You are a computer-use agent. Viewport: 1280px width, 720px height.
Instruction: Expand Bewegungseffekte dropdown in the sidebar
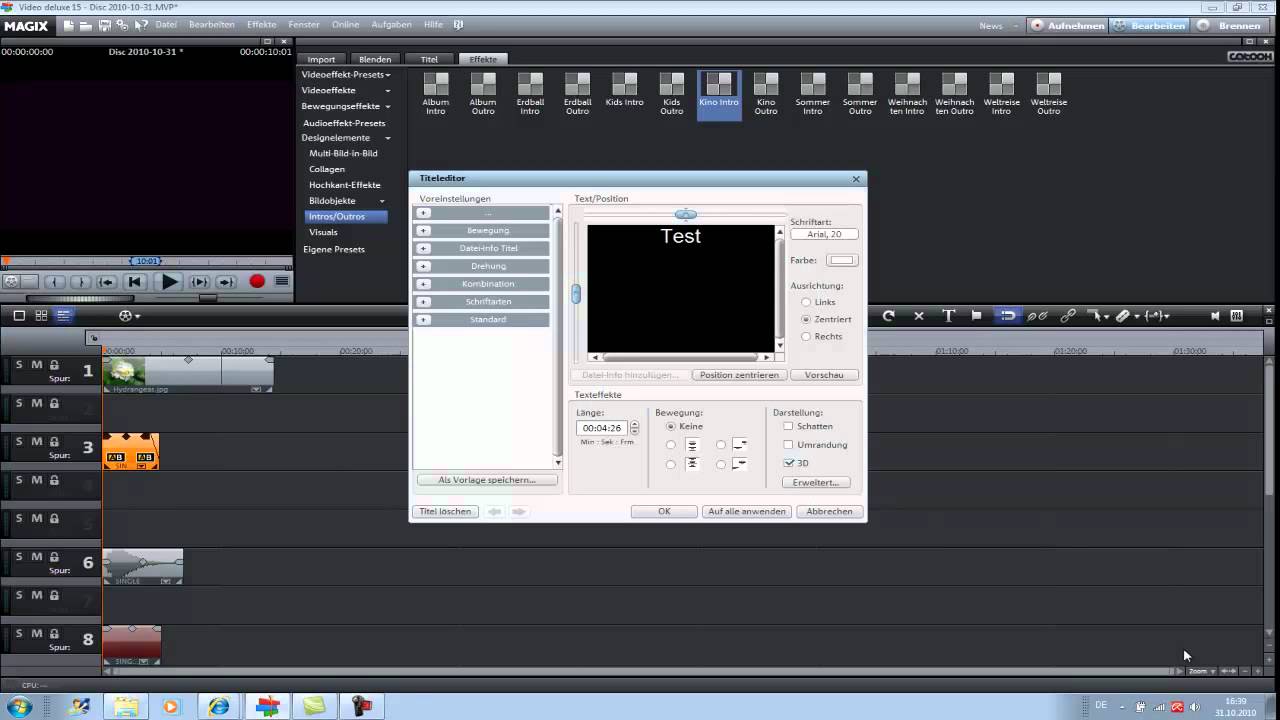tap(388, 106)
